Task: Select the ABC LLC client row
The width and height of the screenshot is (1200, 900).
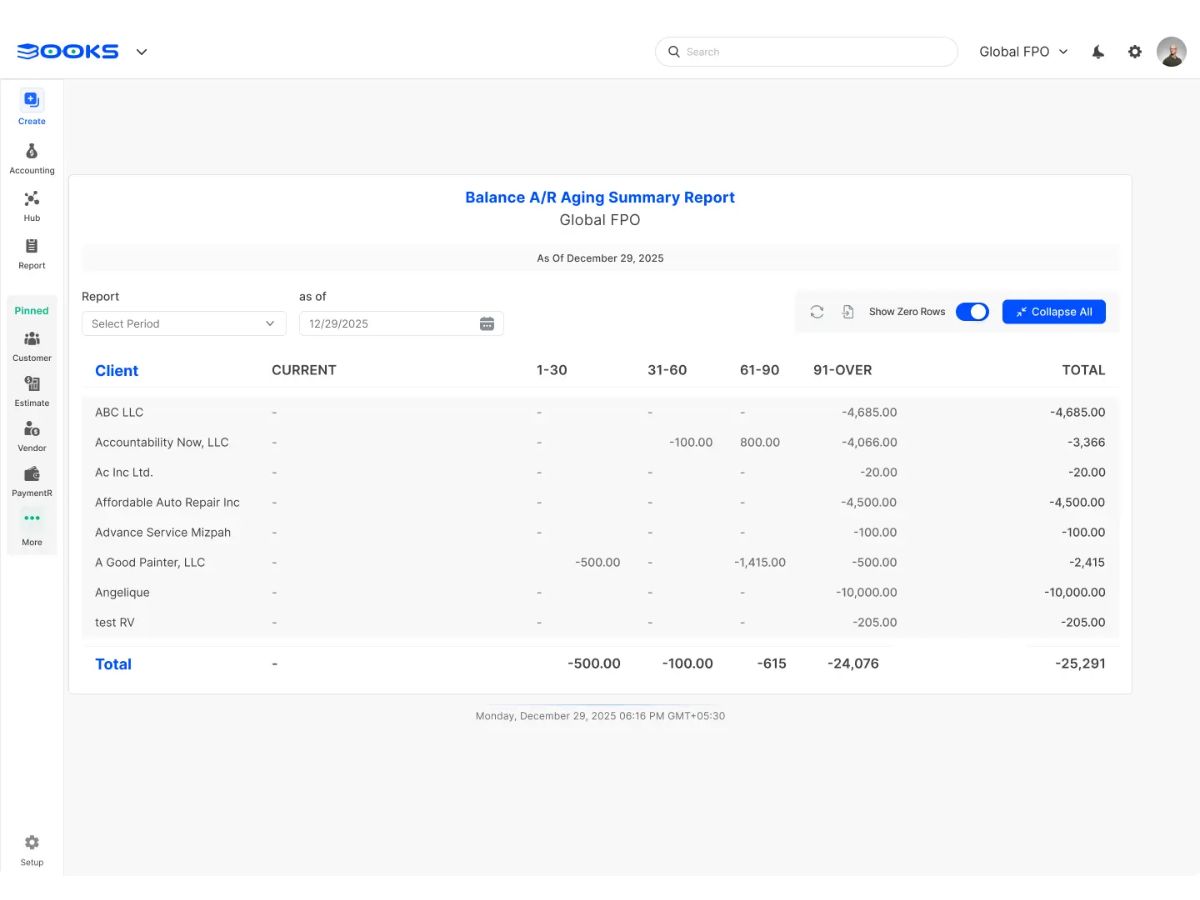Action: (x=600, y=412)
